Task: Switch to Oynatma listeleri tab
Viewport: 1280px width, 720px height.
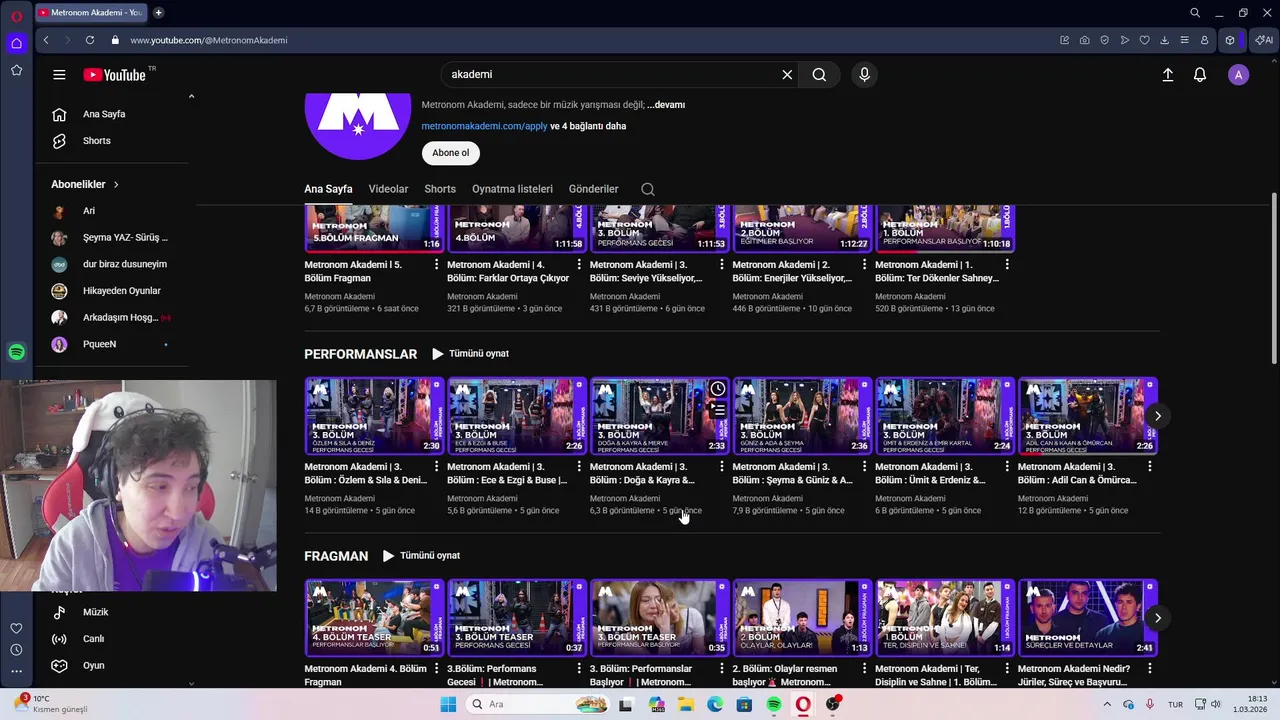Action: click(512, 189)
